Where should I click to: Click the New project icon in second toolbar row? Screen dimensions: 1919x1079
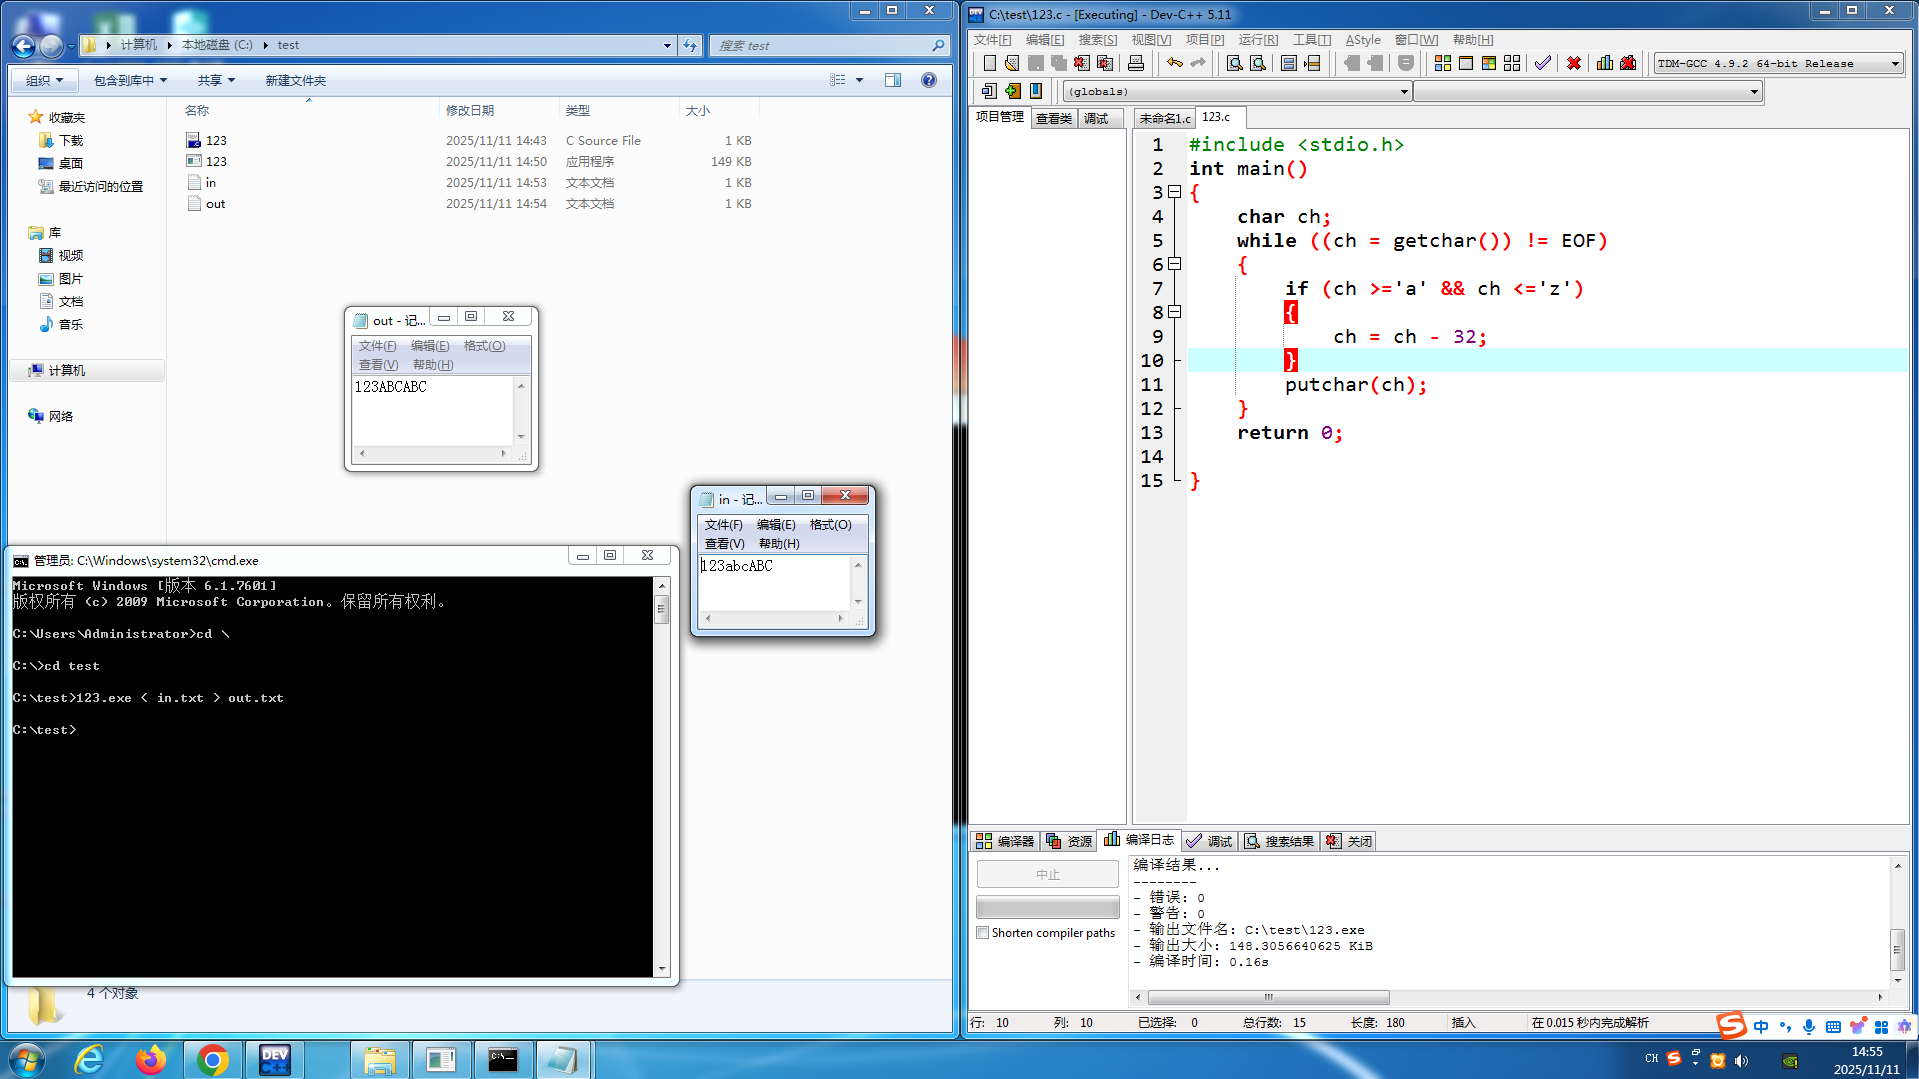click(989, 91)
